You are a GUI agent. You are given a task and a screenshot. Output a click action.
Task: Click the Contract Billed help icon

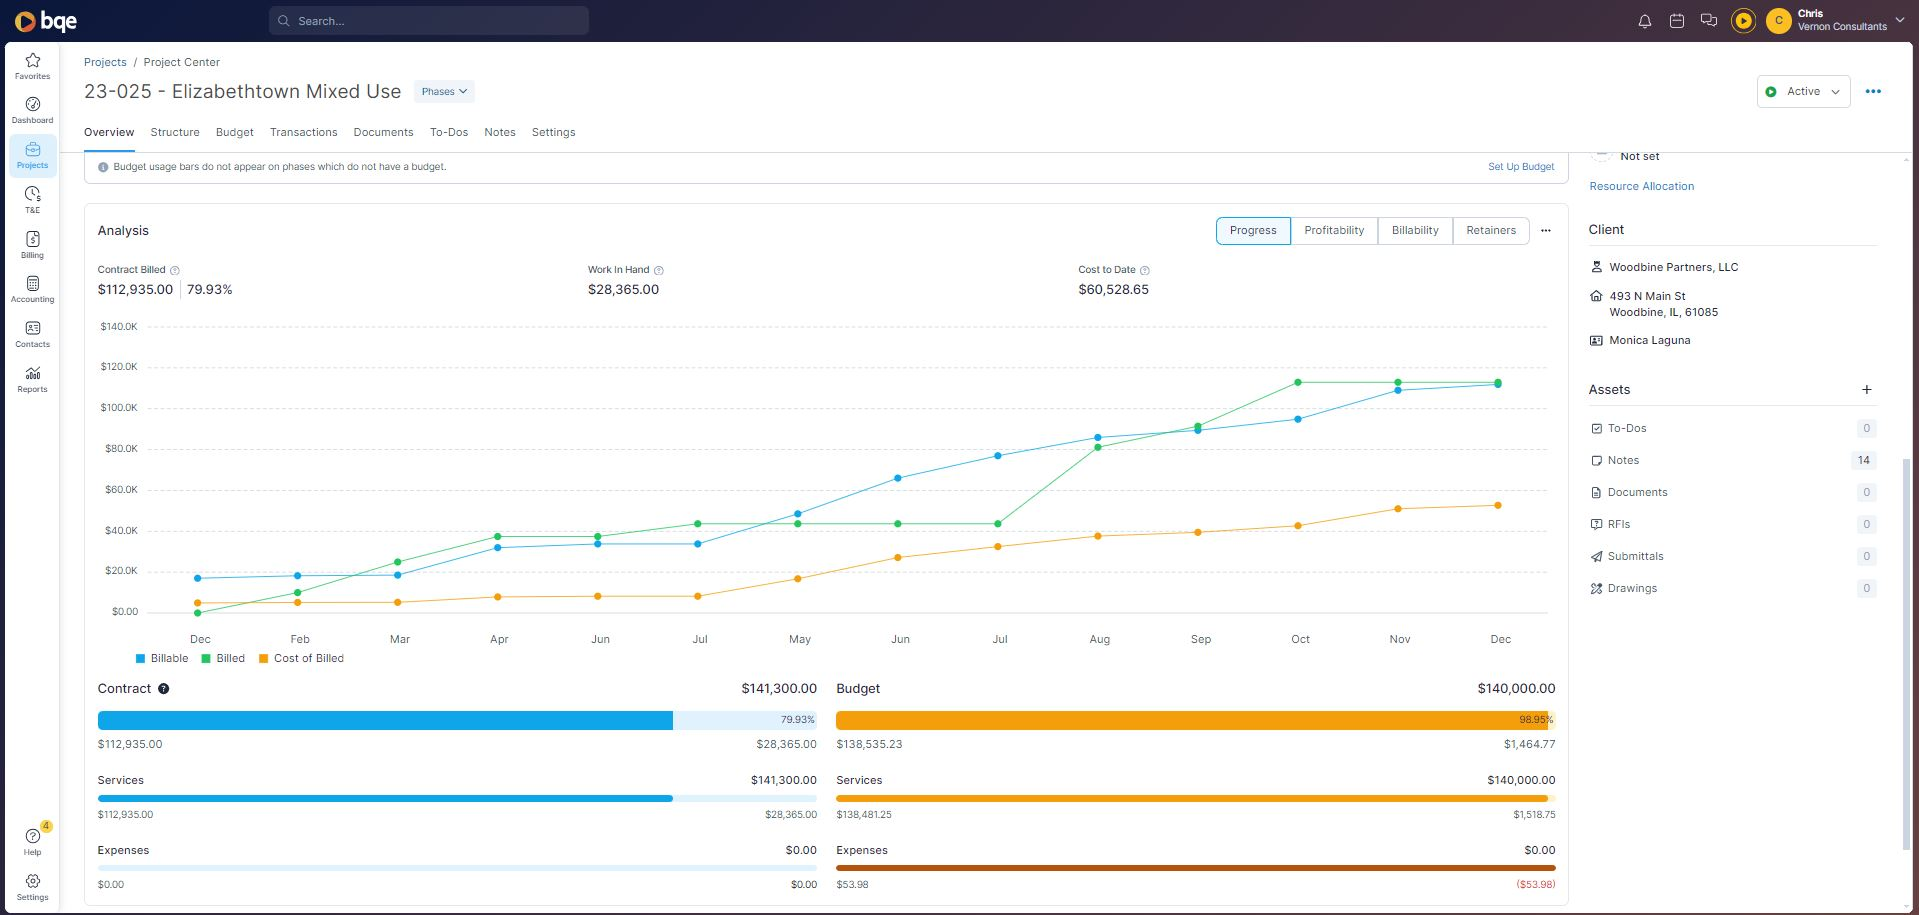175,270
